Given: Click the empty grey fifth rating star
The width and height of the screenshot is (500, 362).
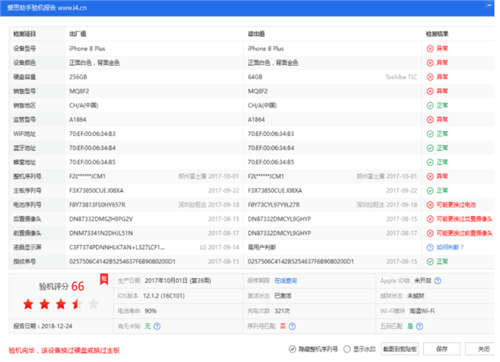Looking at the screenshot, I should coord(94,304).
